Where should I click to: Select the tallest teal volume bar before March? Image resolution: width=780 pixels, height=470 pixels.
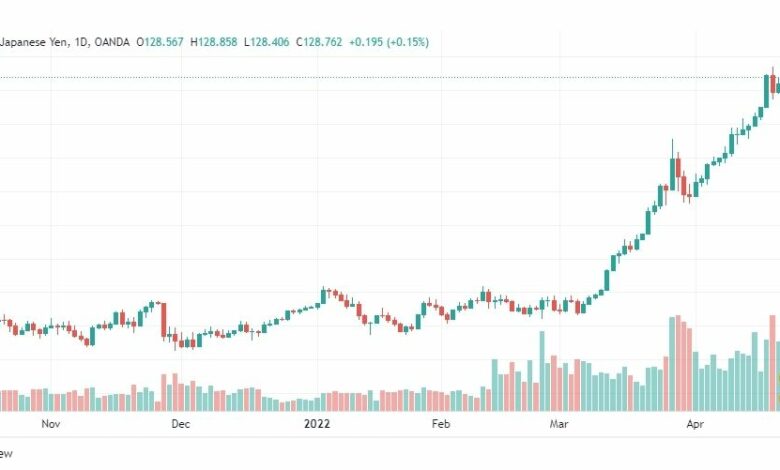[x=542, y=371]
